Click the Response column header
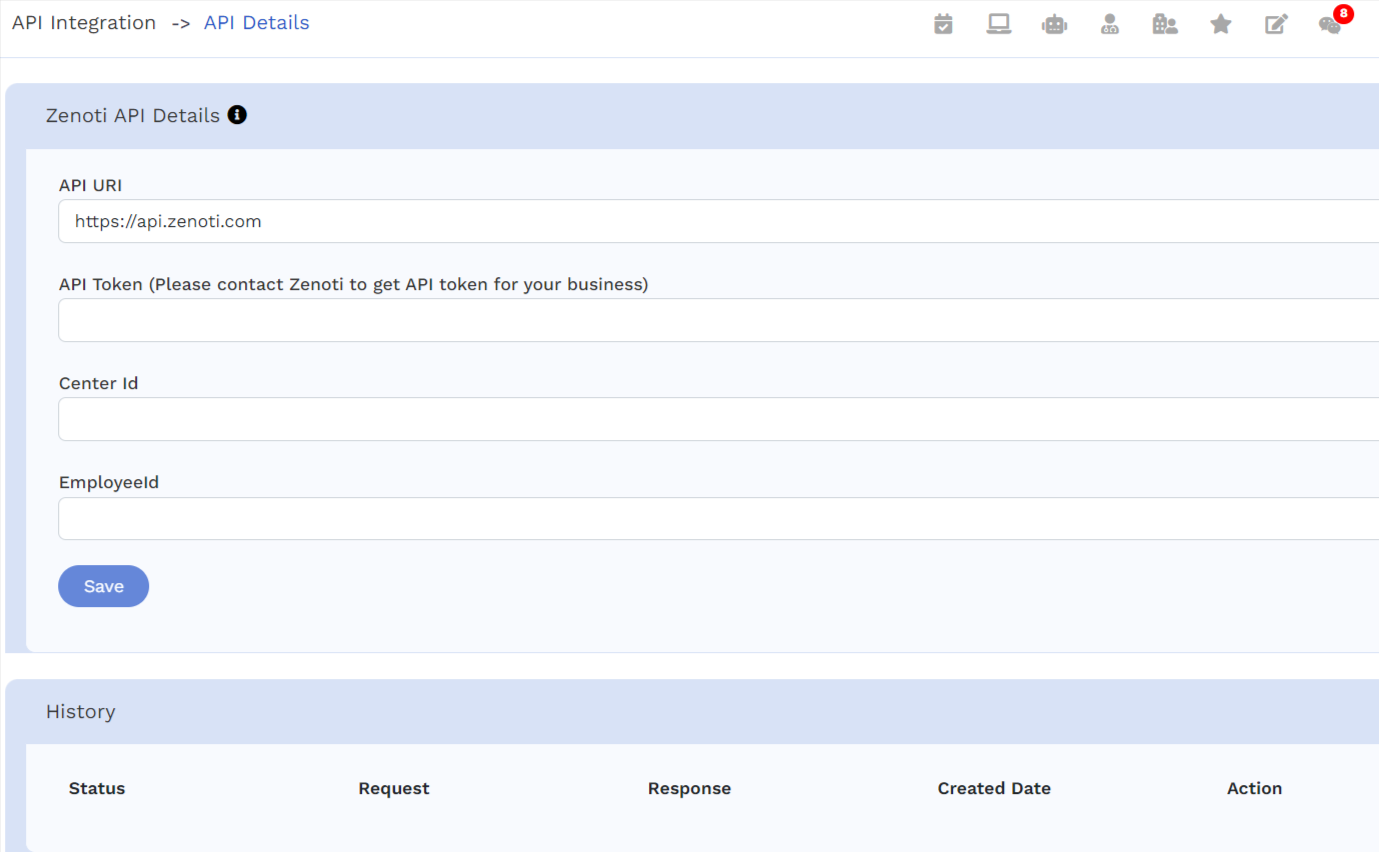This screenshot has height=852, width=1379. [689, 788]
